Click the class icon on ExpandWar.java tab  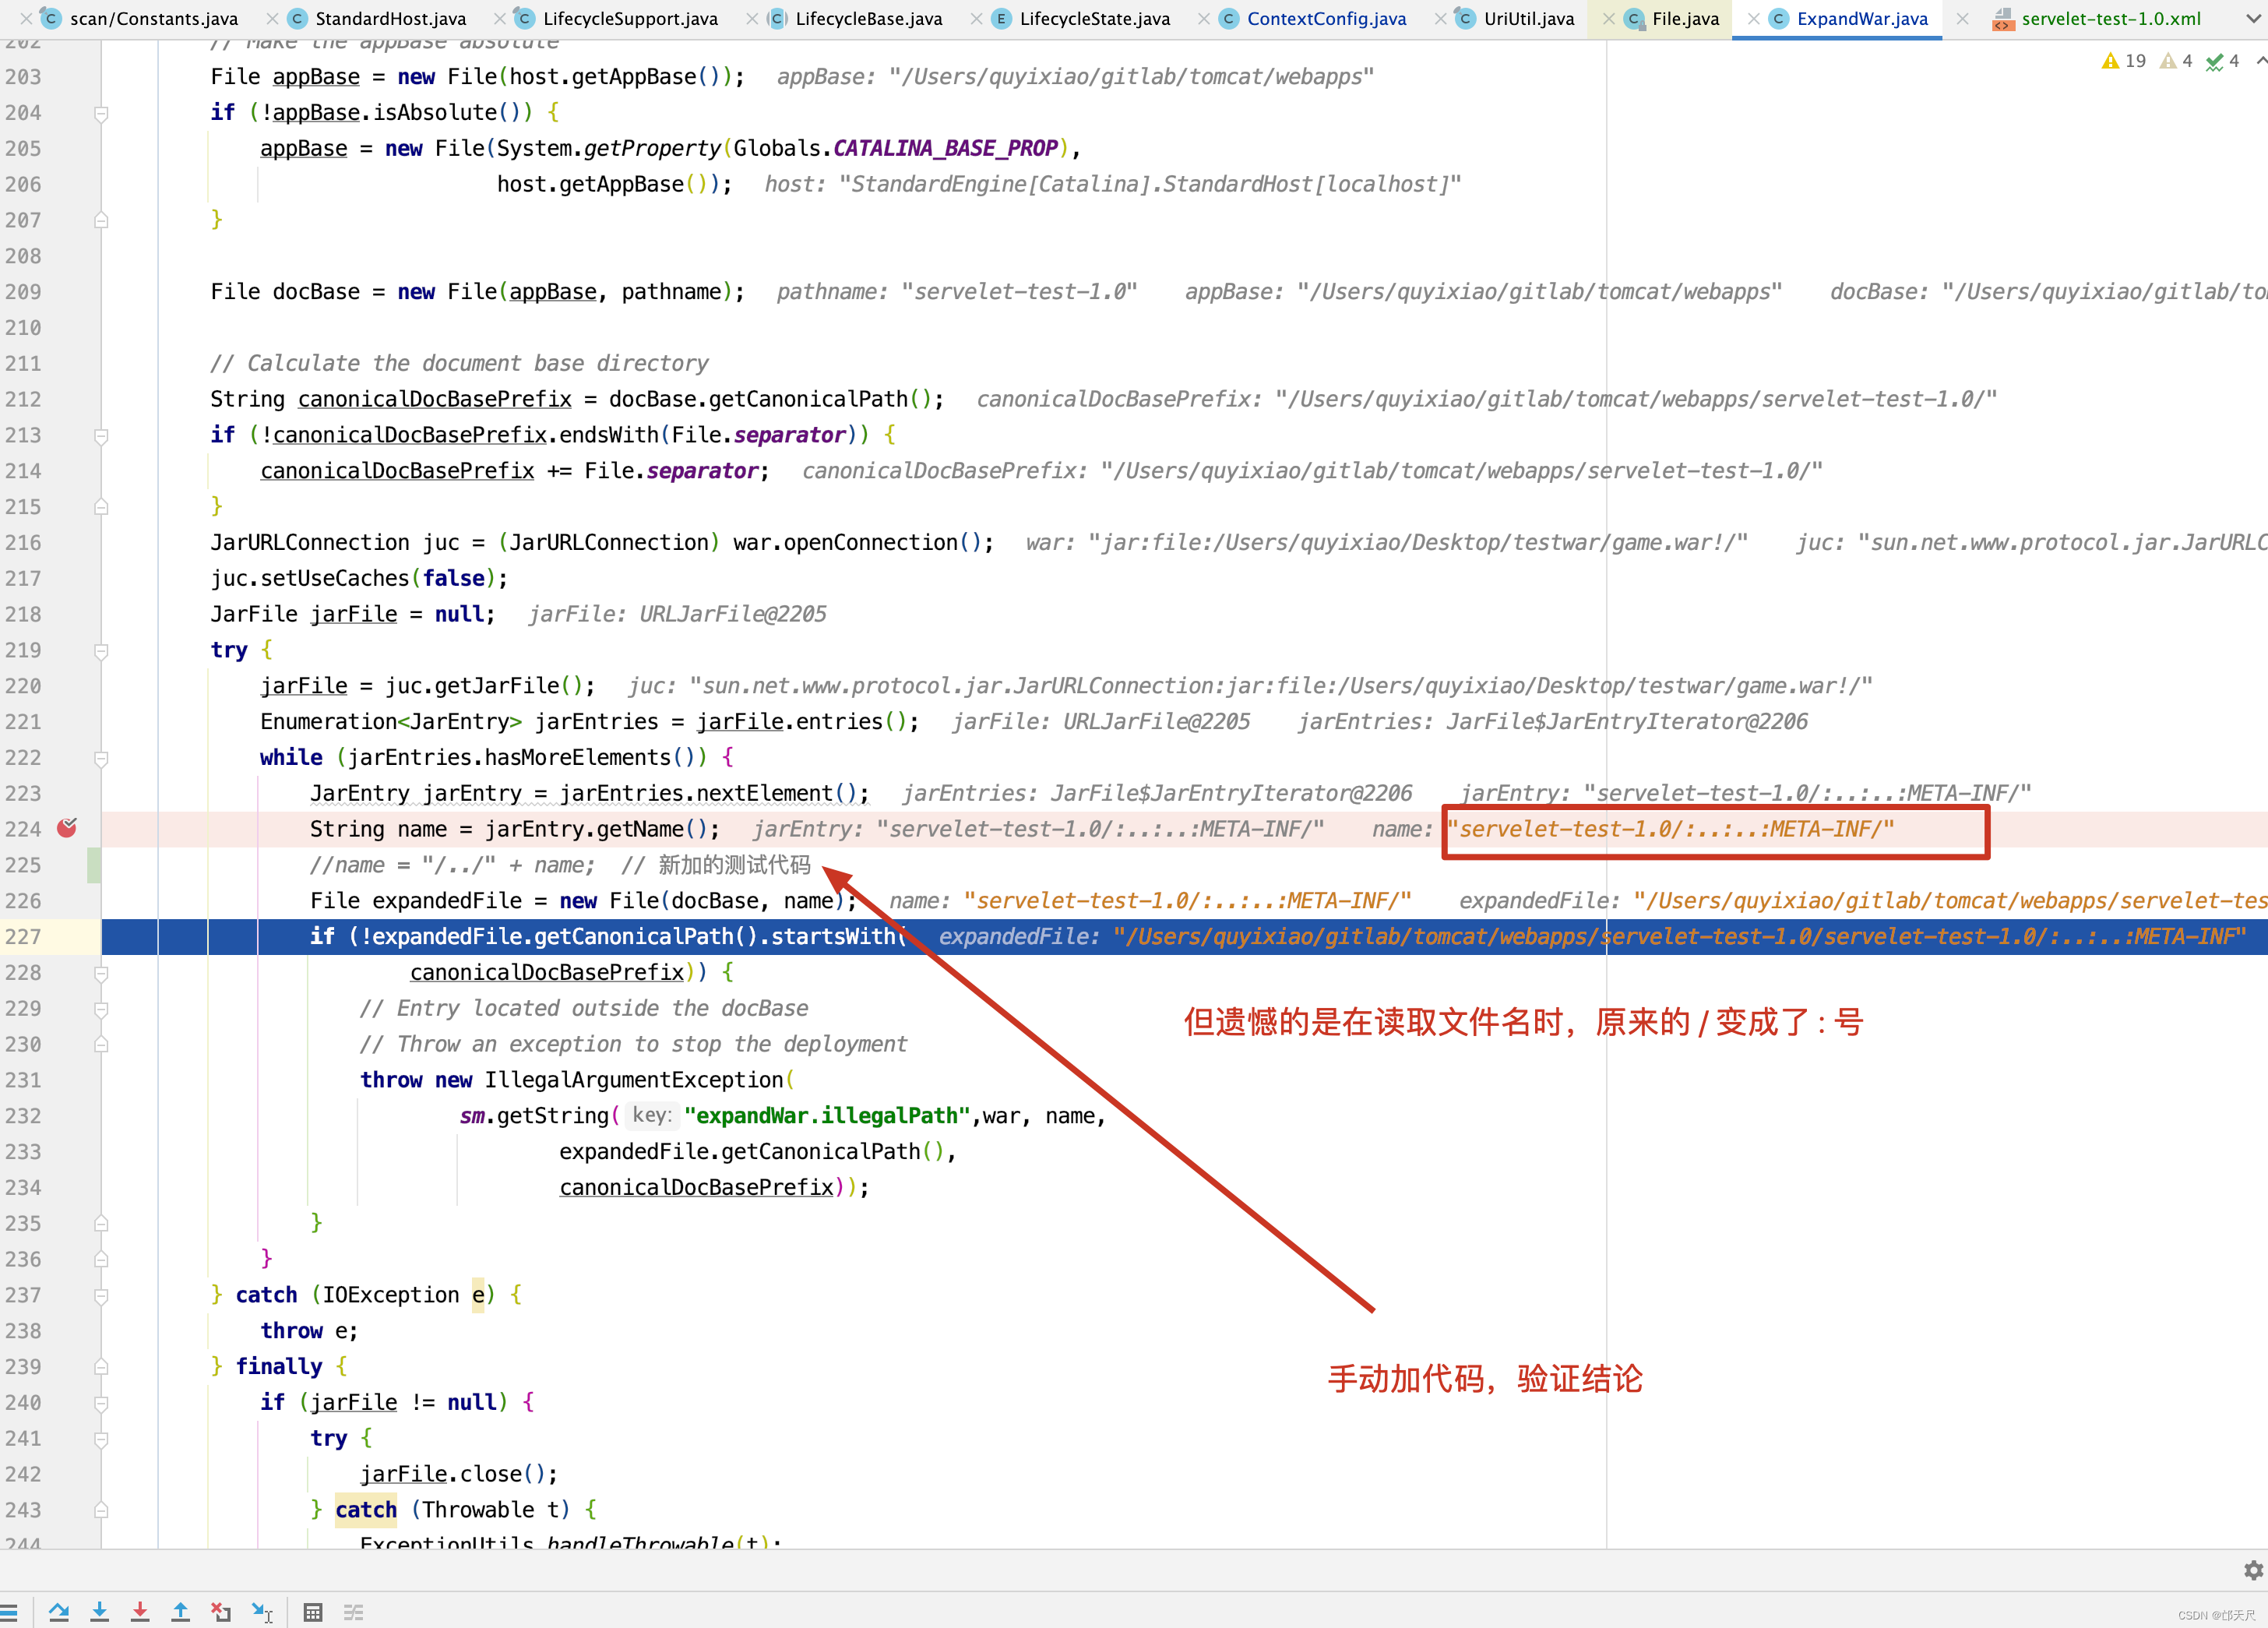(1778, 19)
